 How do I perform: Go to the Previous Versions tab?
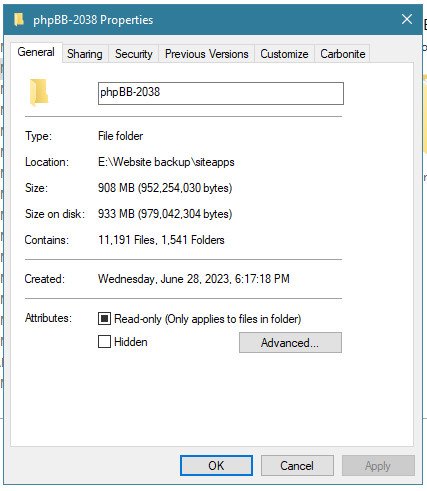tap(207, 54)
